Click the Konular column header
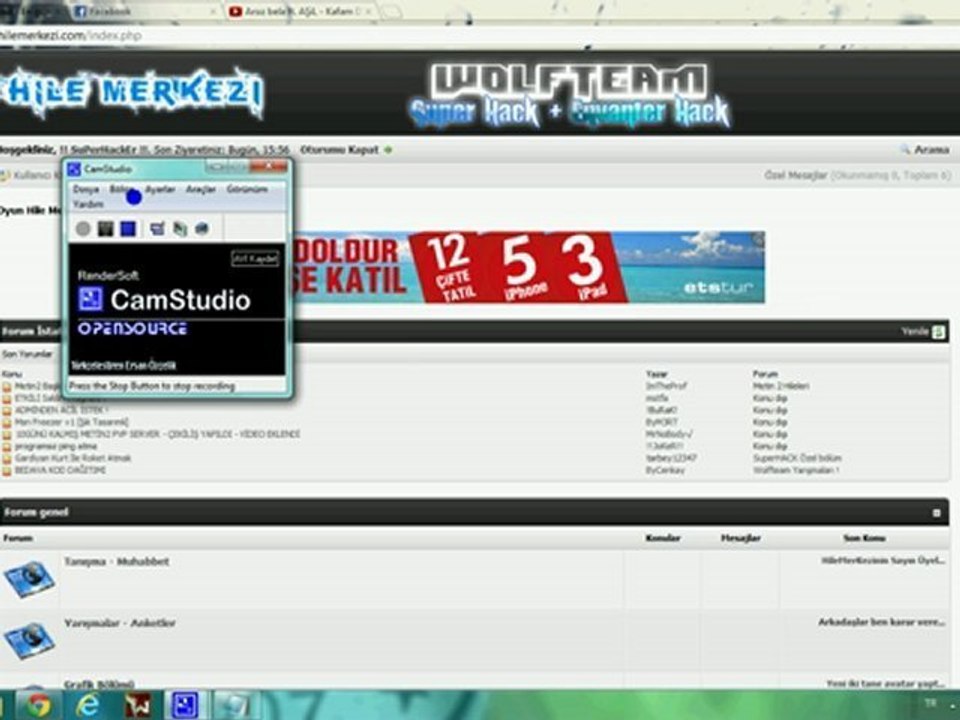Image resolution: width=960 pixels, height=720 pixels. [662, 538]
